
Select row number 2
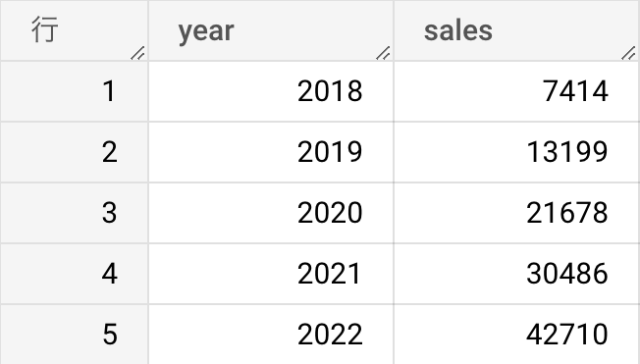click(x=74, y=152)
